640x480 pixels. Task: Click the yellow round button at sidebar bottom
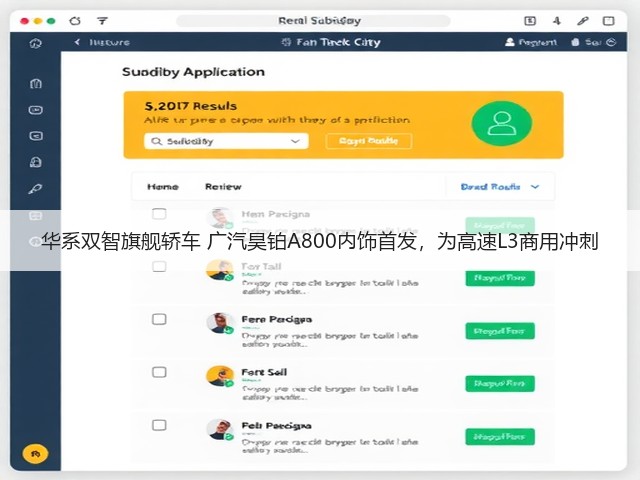[x=35, y=453]
